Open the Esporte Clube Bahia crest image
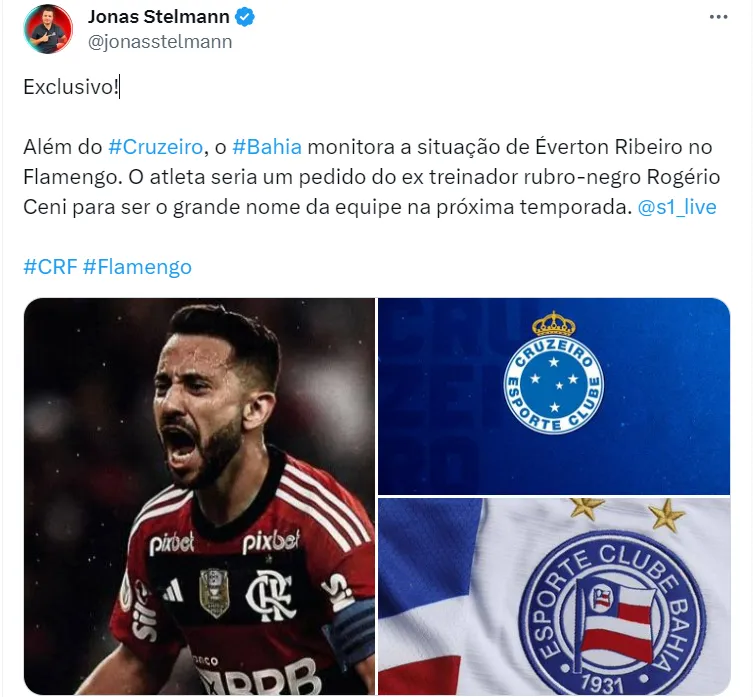Screen dimensions: 755x697 [x=554, y=596]
